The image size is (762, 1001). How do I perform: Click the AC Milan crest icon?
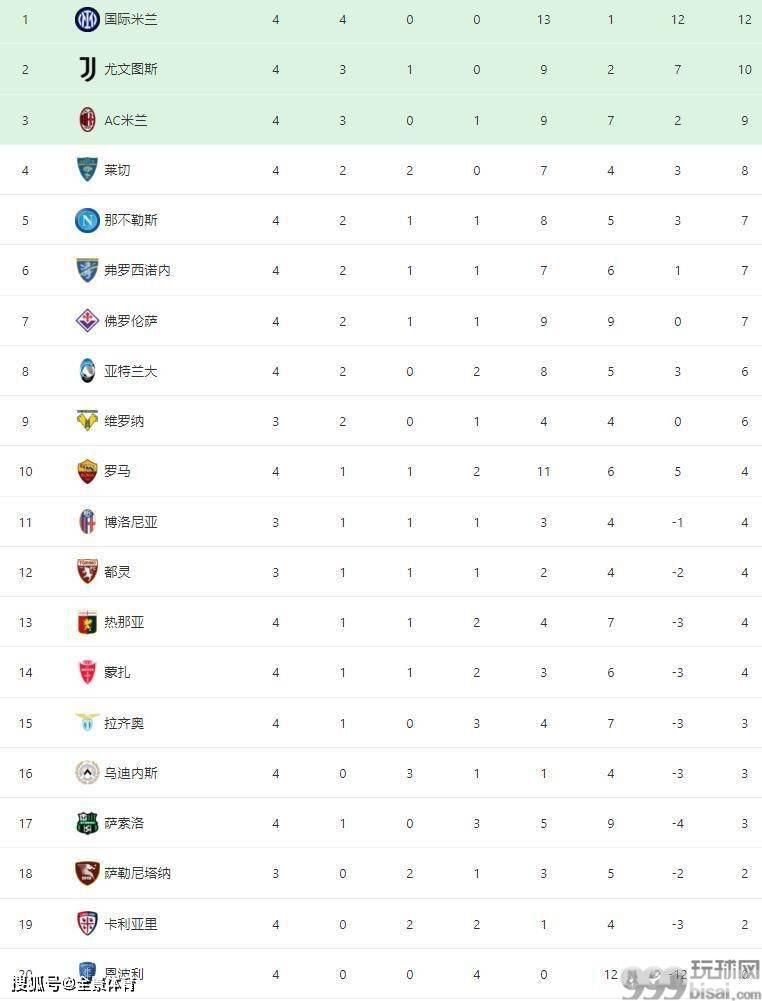[x=87, y=120]
